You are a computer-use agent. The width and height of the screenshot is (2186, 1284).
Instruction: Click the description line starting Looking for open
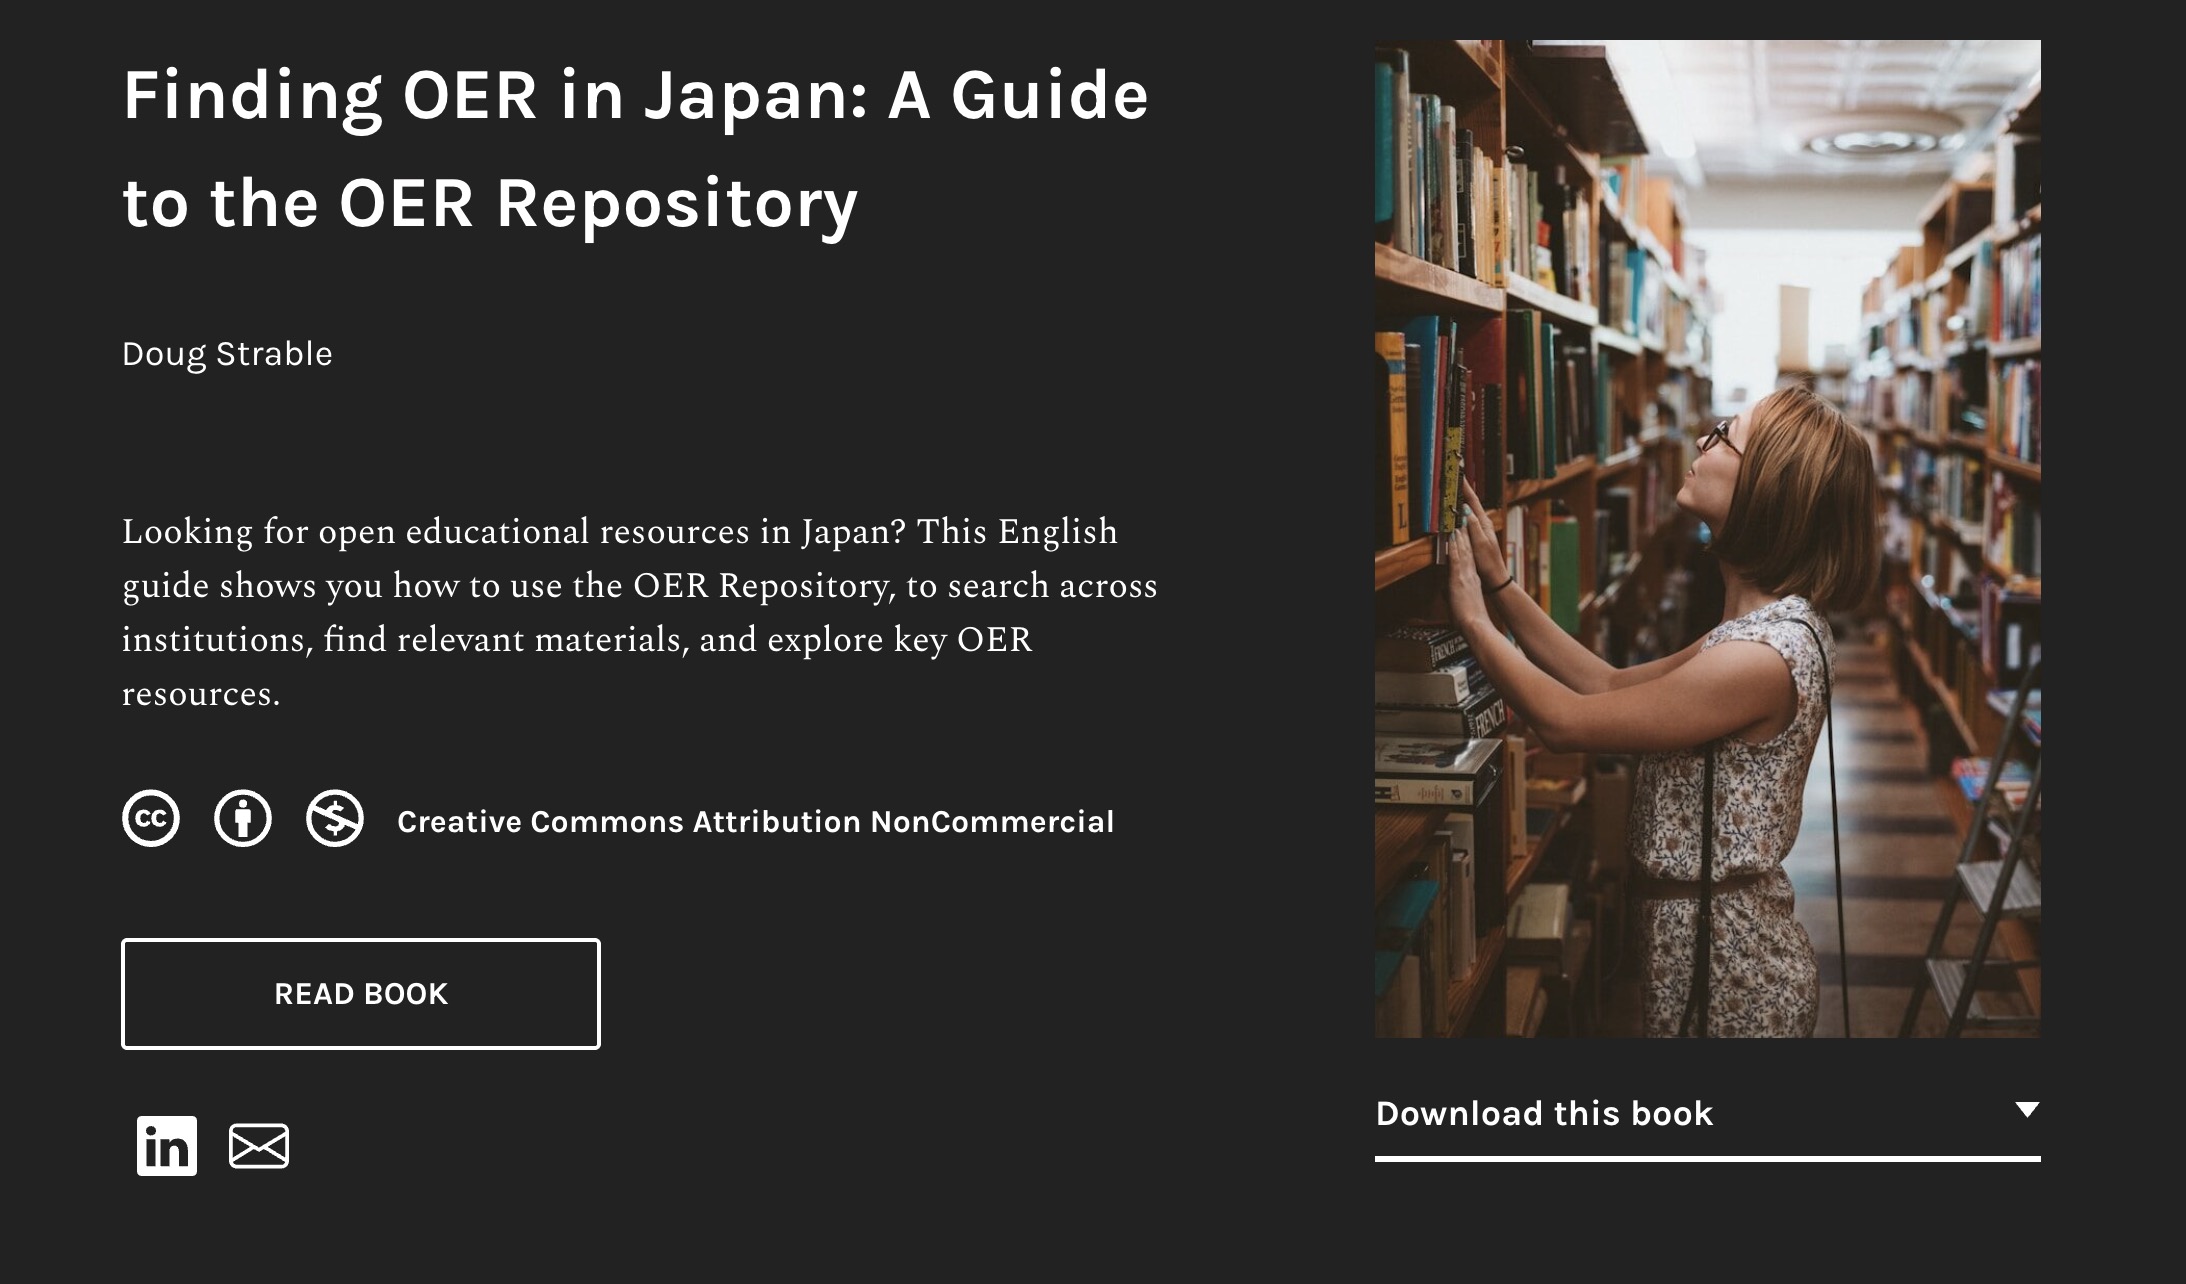point(619,532)
